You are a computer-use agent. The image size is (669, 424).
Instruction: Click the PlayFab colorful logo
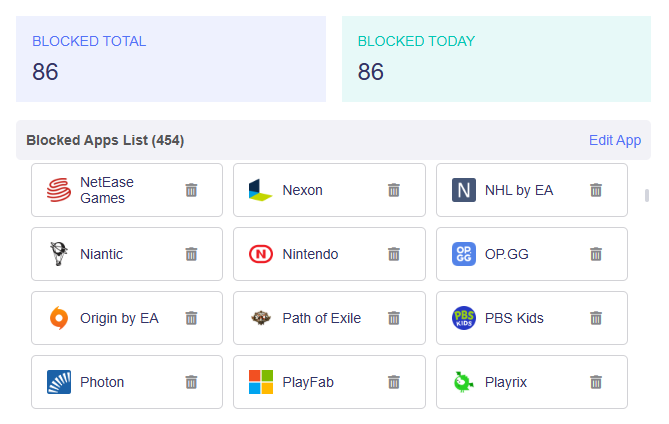pyautogui.click(x=261, y=382)
